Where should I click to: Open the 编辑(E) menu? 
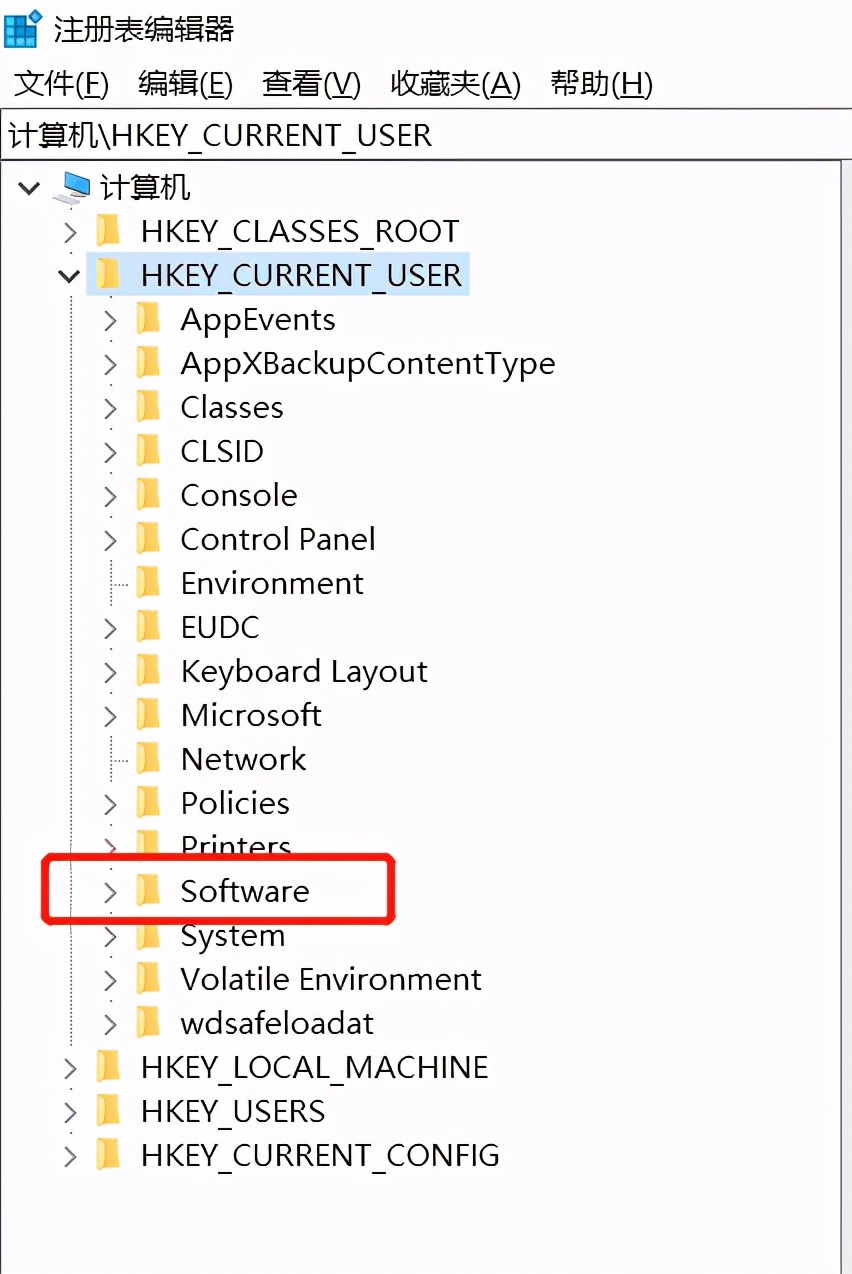pos(184,85)
